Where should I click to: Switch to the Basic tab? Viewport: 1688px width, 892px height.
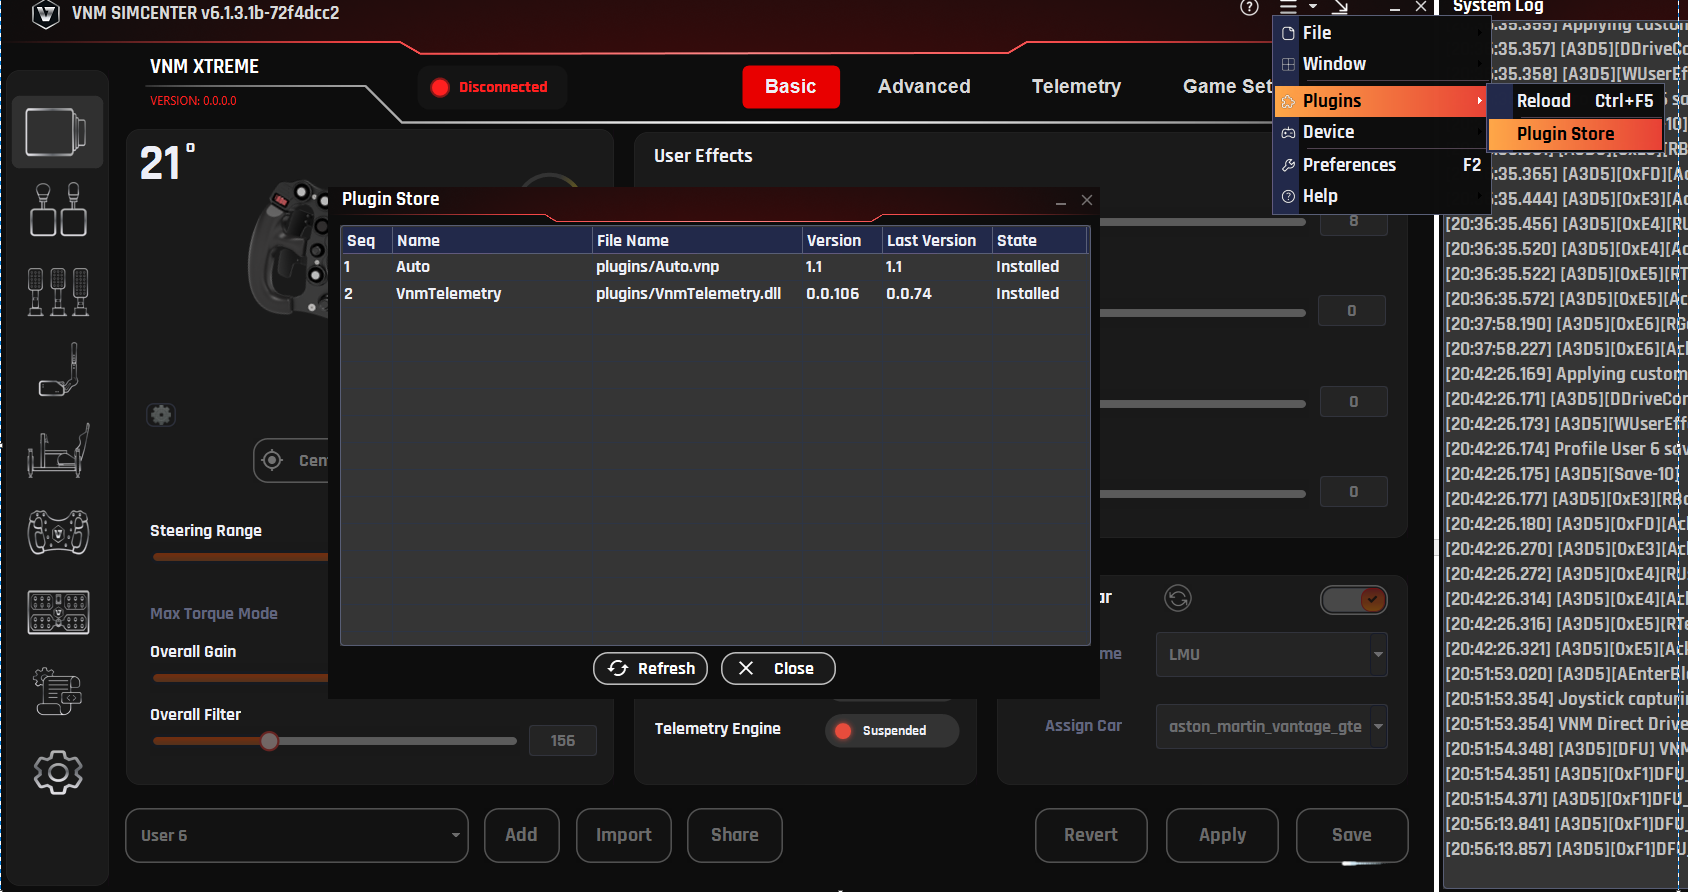tap(791, 87)
